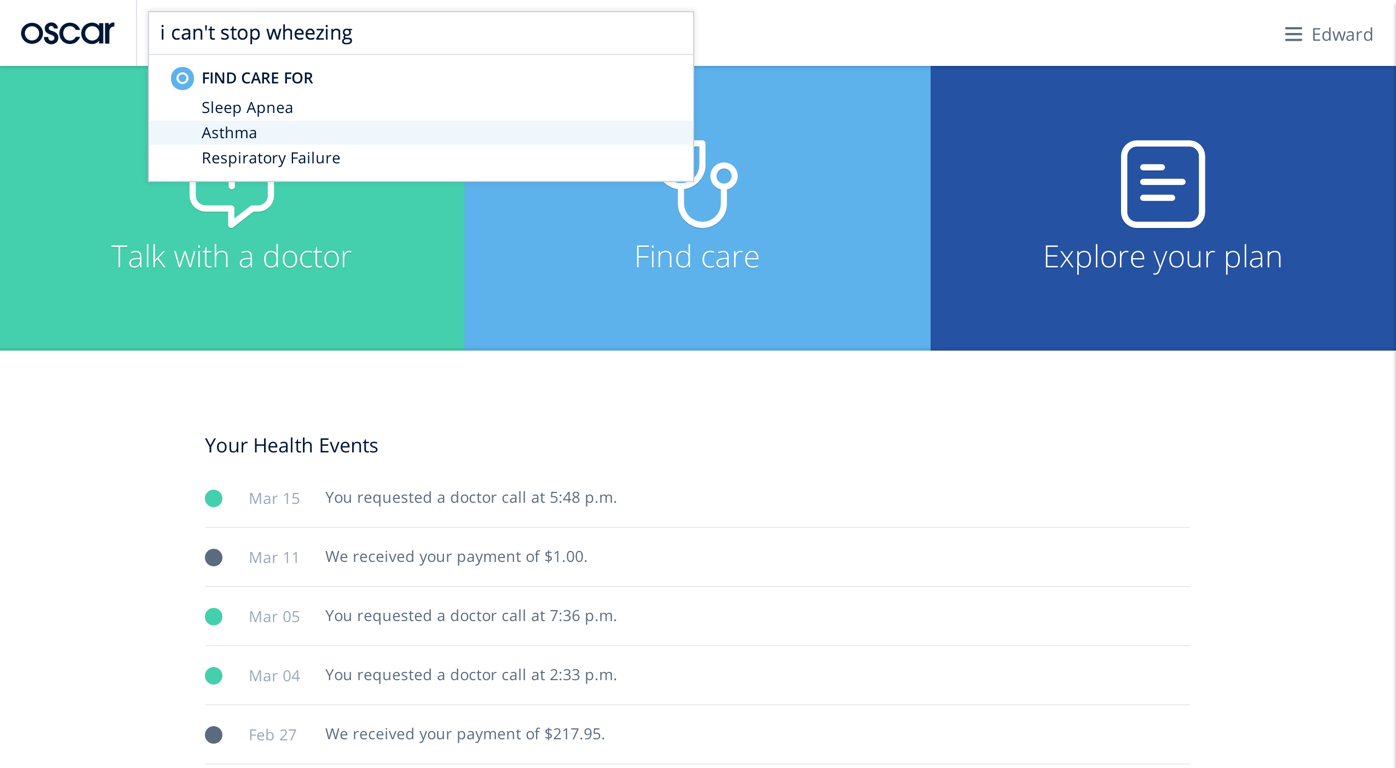
Task: Open the Edward account menu
Action: coord(1342,35)
